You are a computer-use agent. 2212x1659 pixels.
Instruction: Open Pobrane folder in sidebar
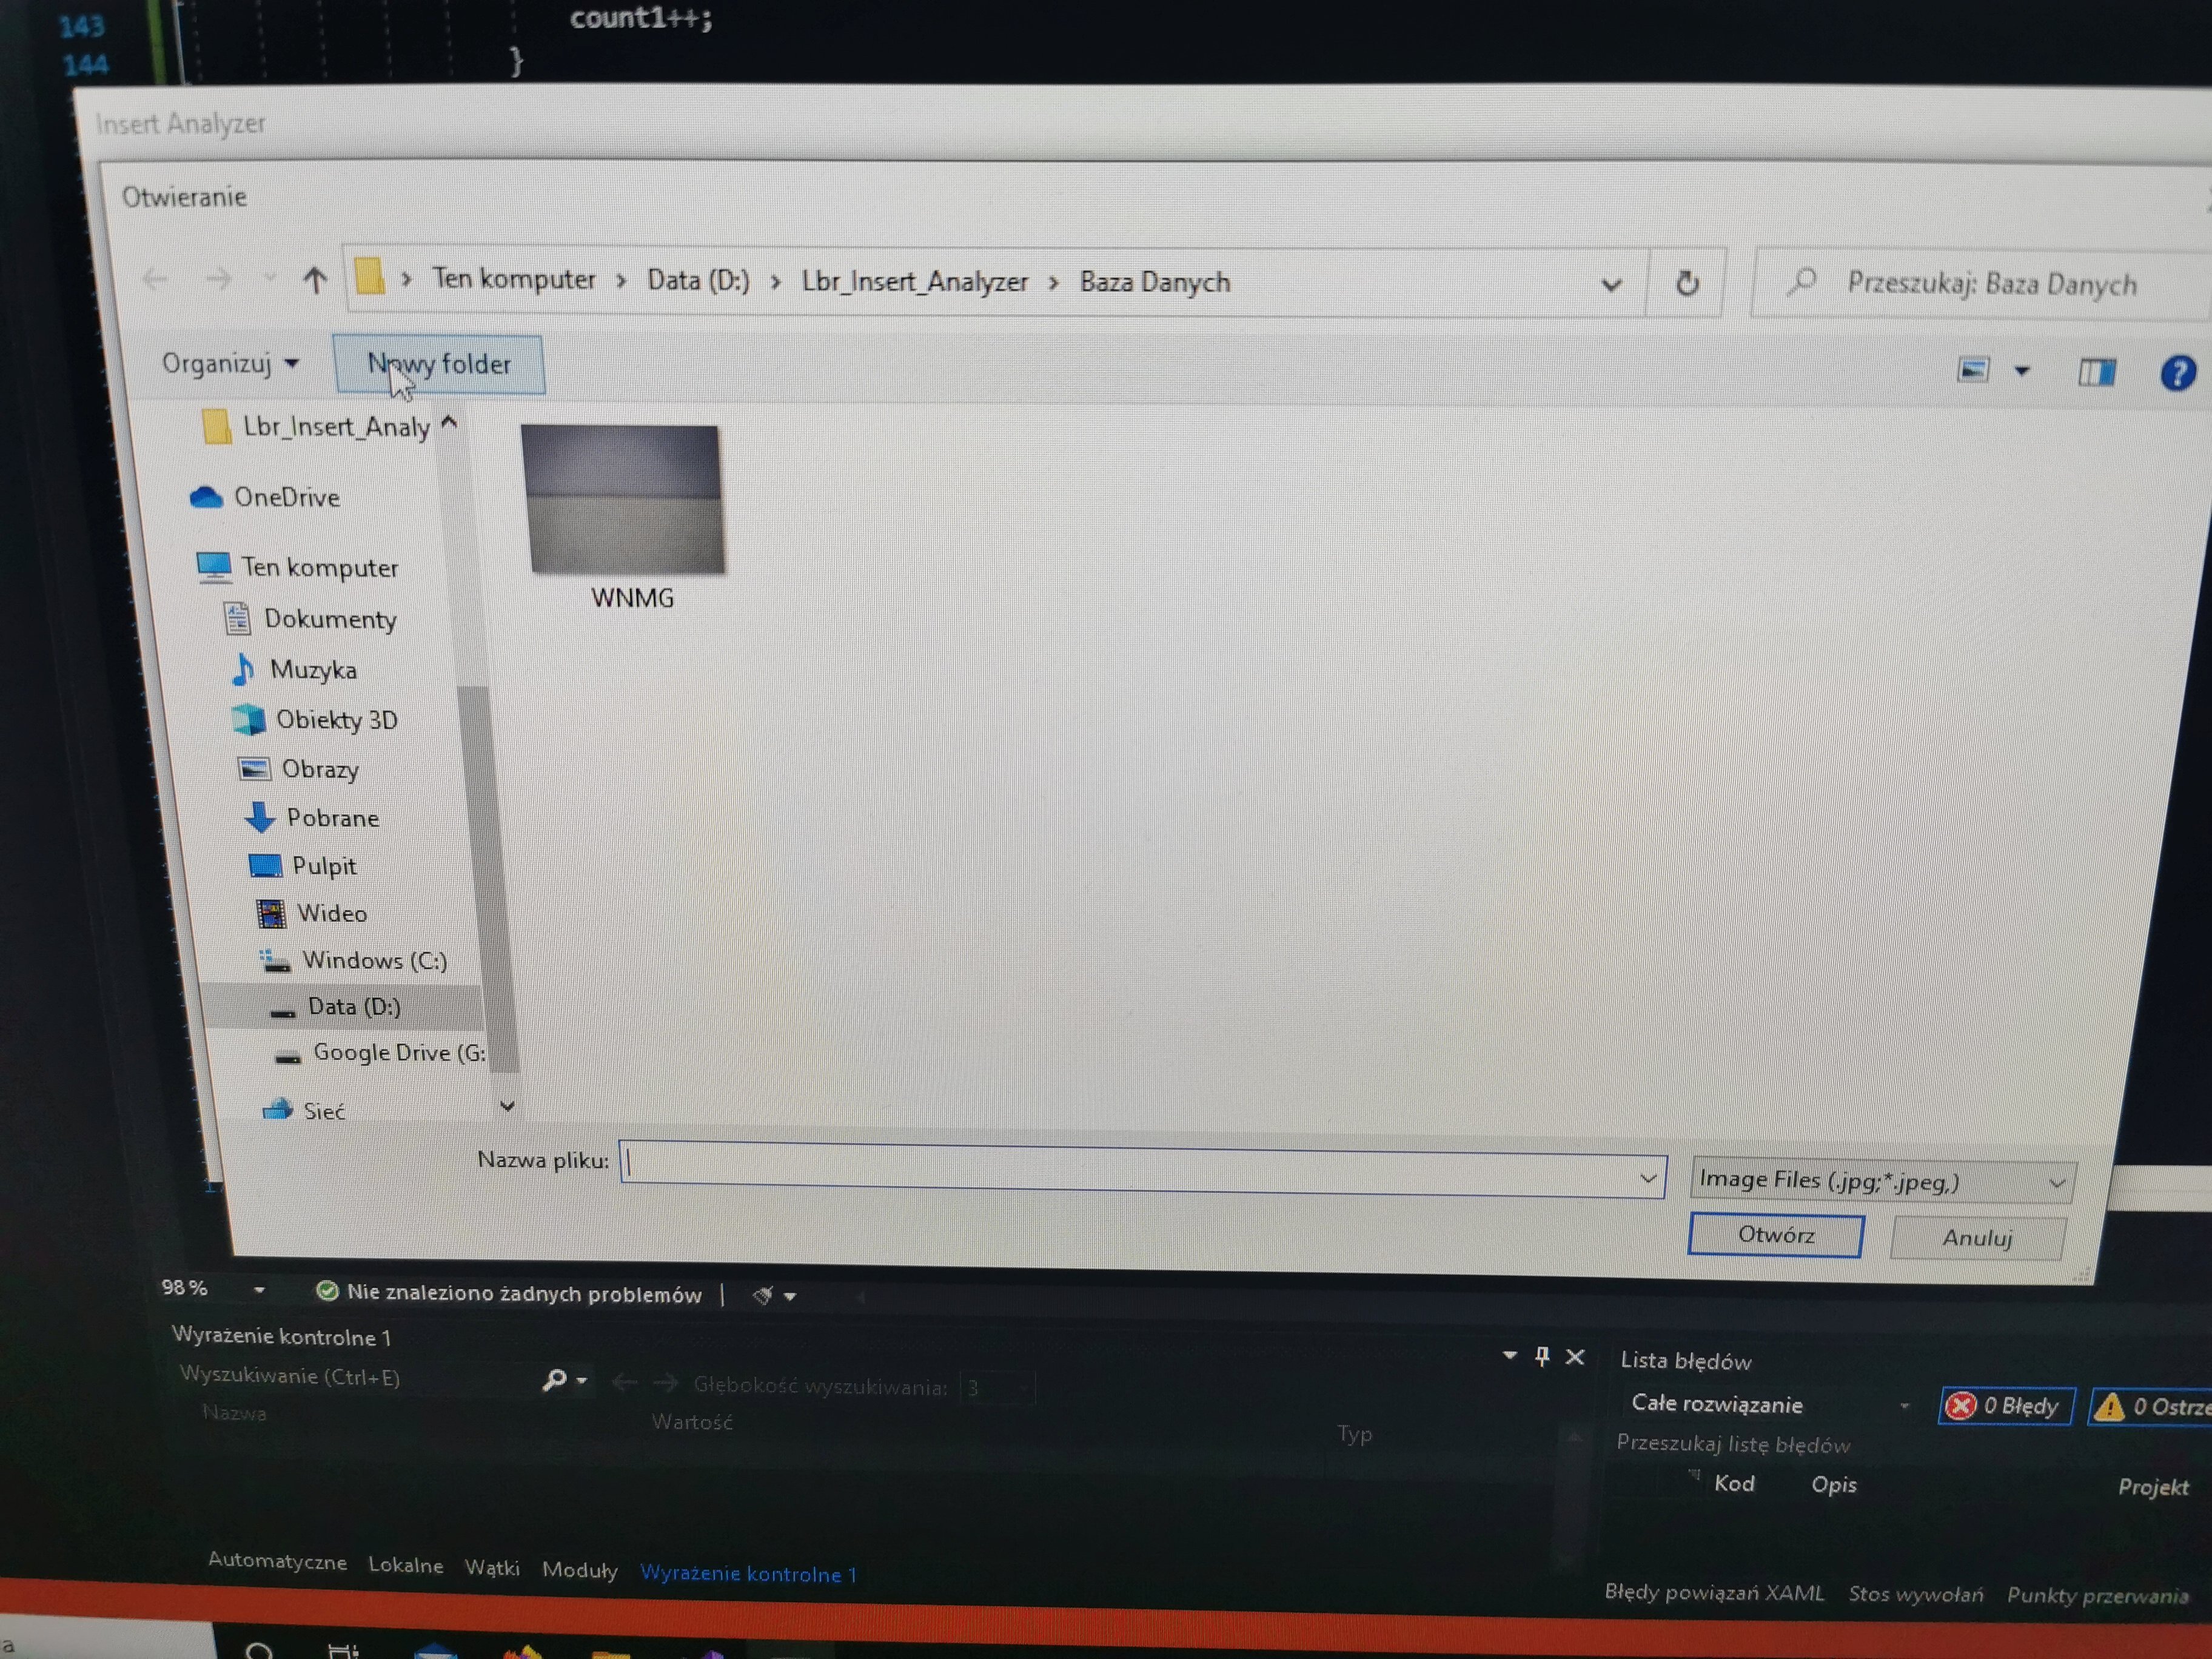coord(312,817)
